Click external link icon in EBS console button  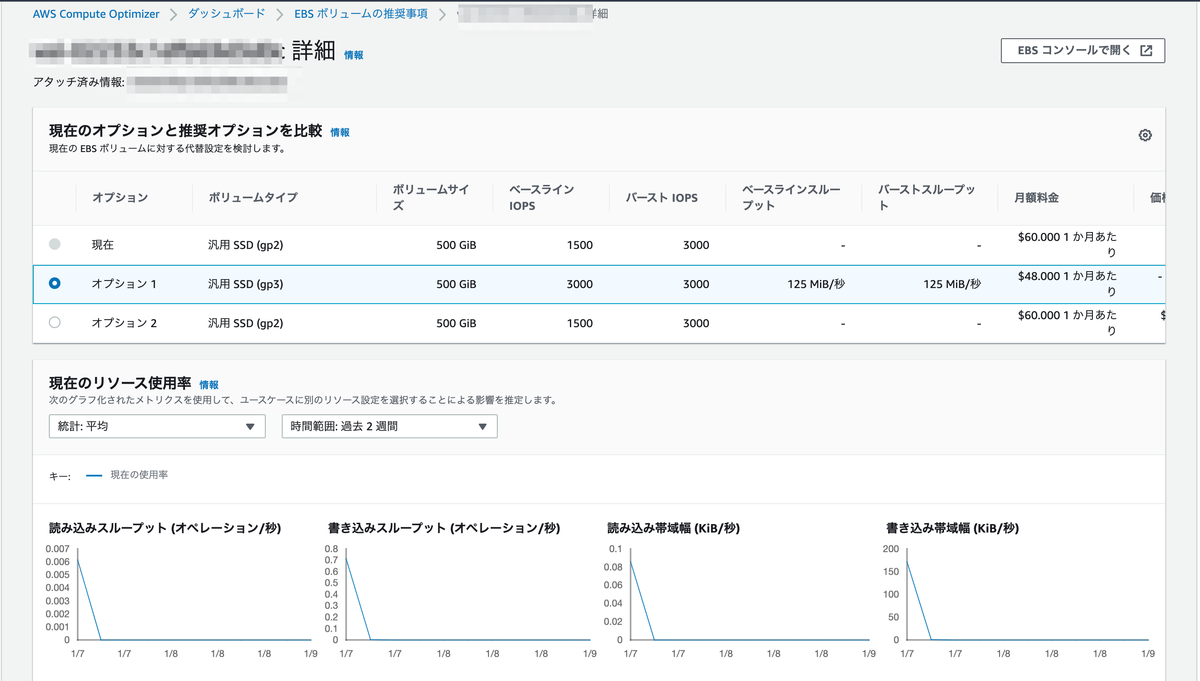tap(1146, 51)
